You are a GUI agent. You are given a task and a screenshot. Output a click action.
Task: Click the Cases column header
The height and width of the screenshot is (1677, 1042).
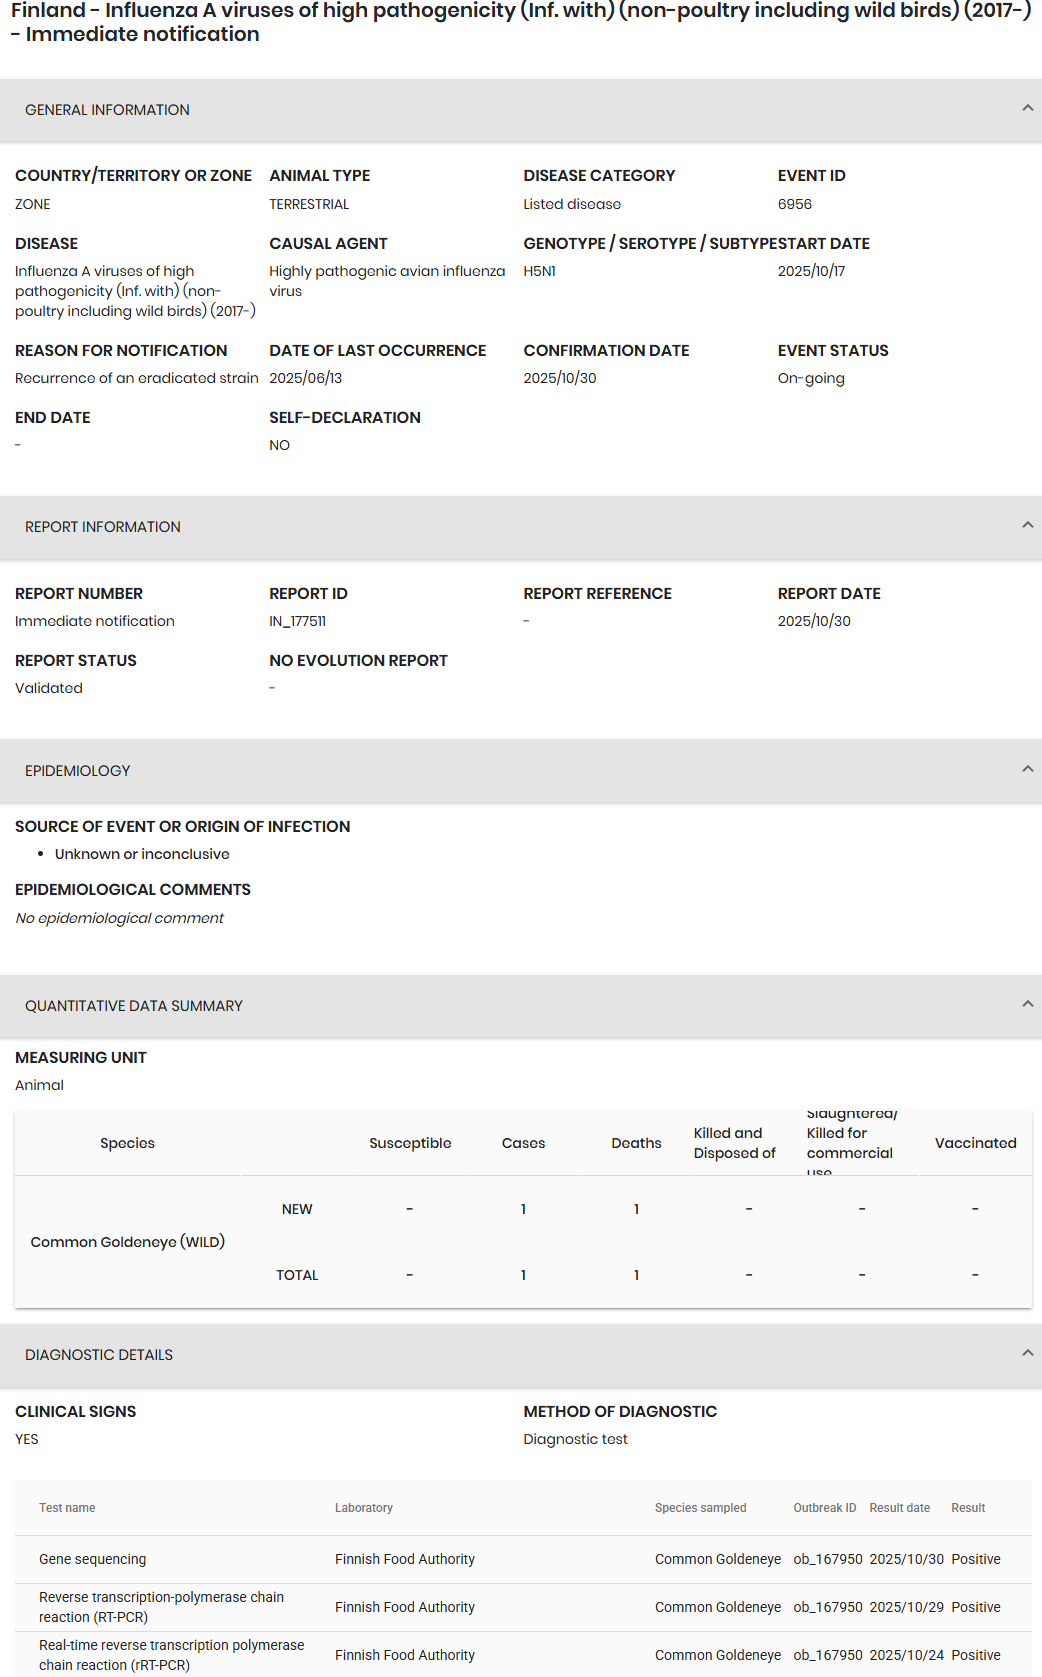click(523, 1143)
